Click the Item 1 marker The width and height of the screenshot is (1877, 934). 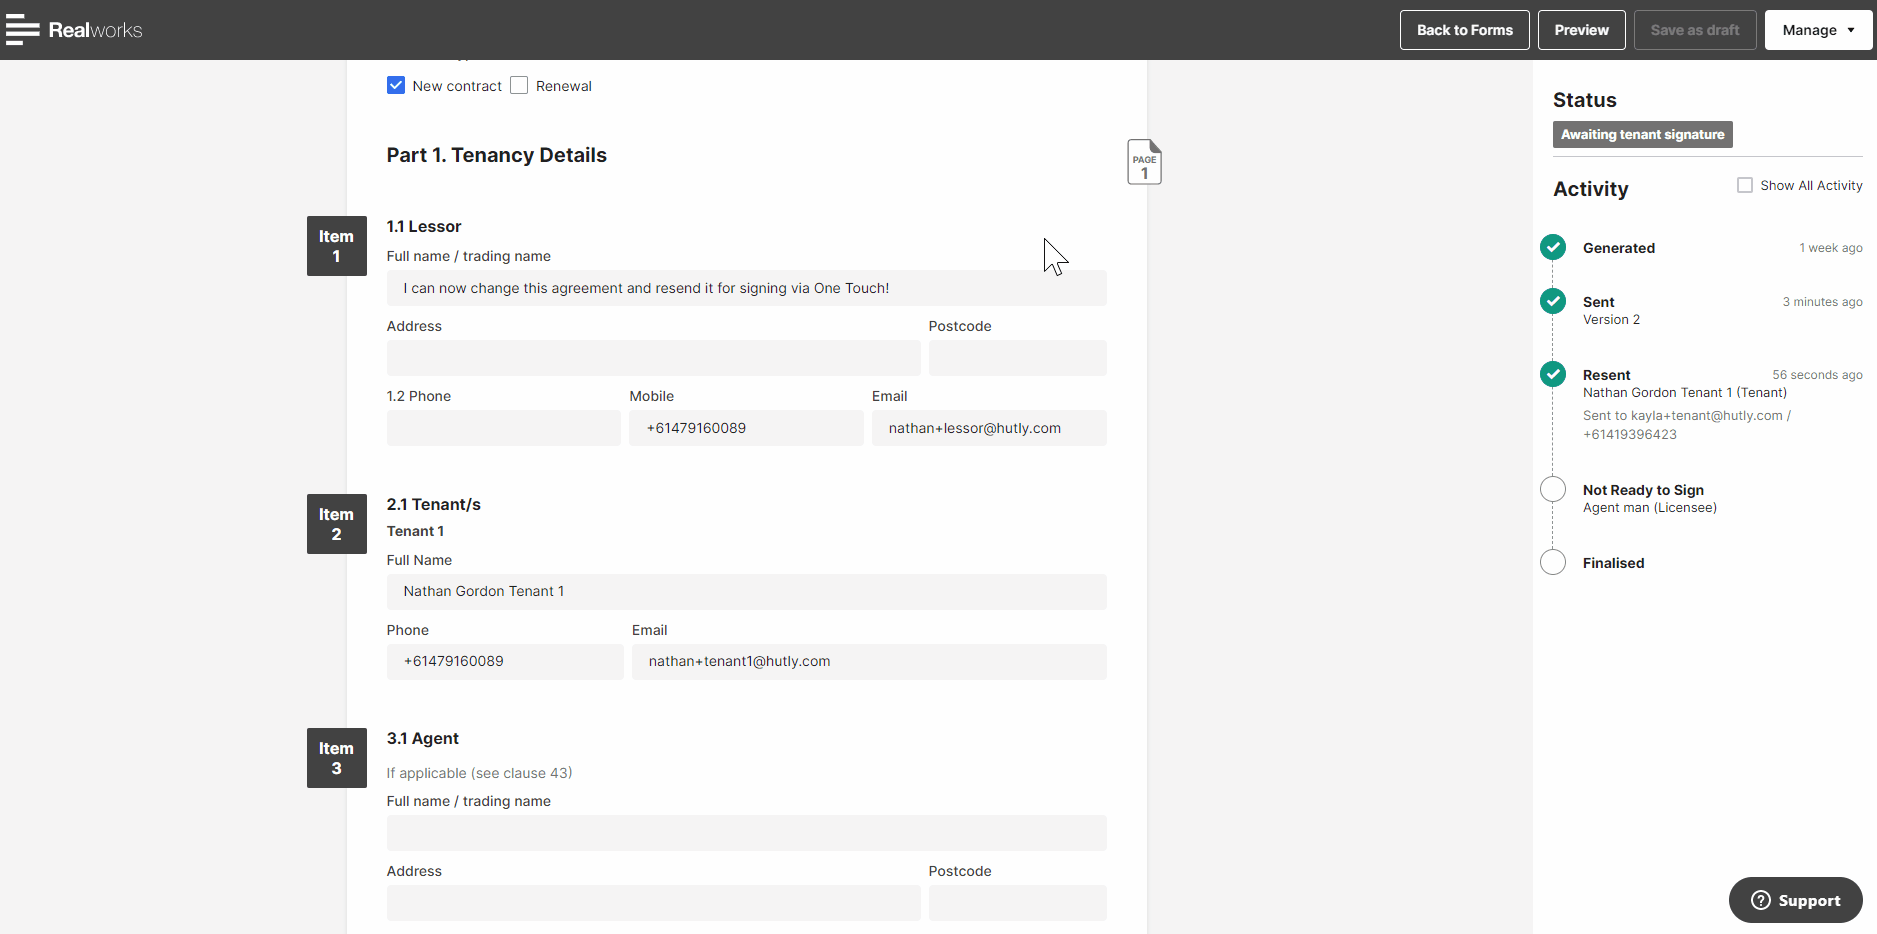336,246
